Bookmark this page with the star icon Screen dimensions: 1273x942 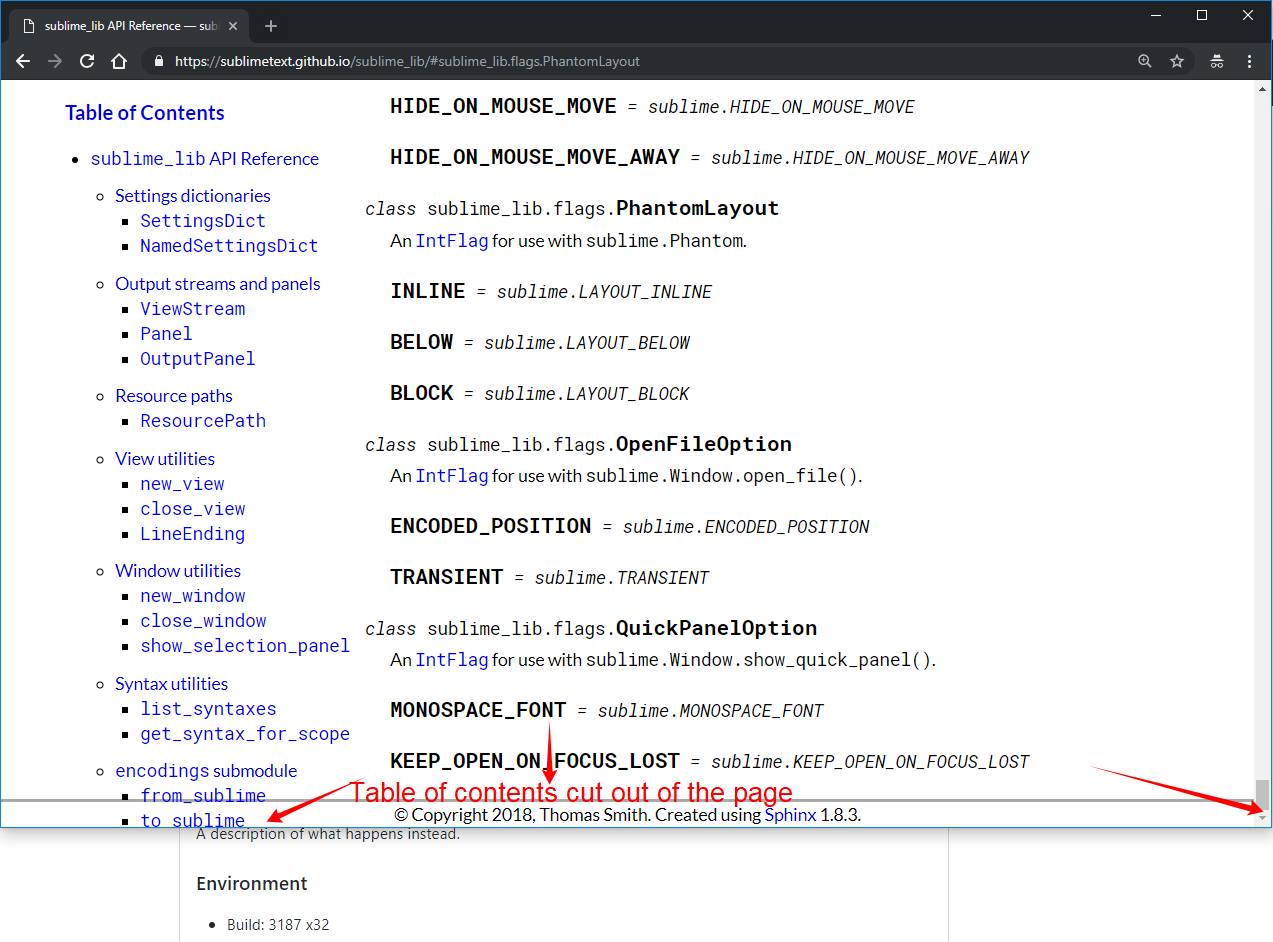(1177, 61)
